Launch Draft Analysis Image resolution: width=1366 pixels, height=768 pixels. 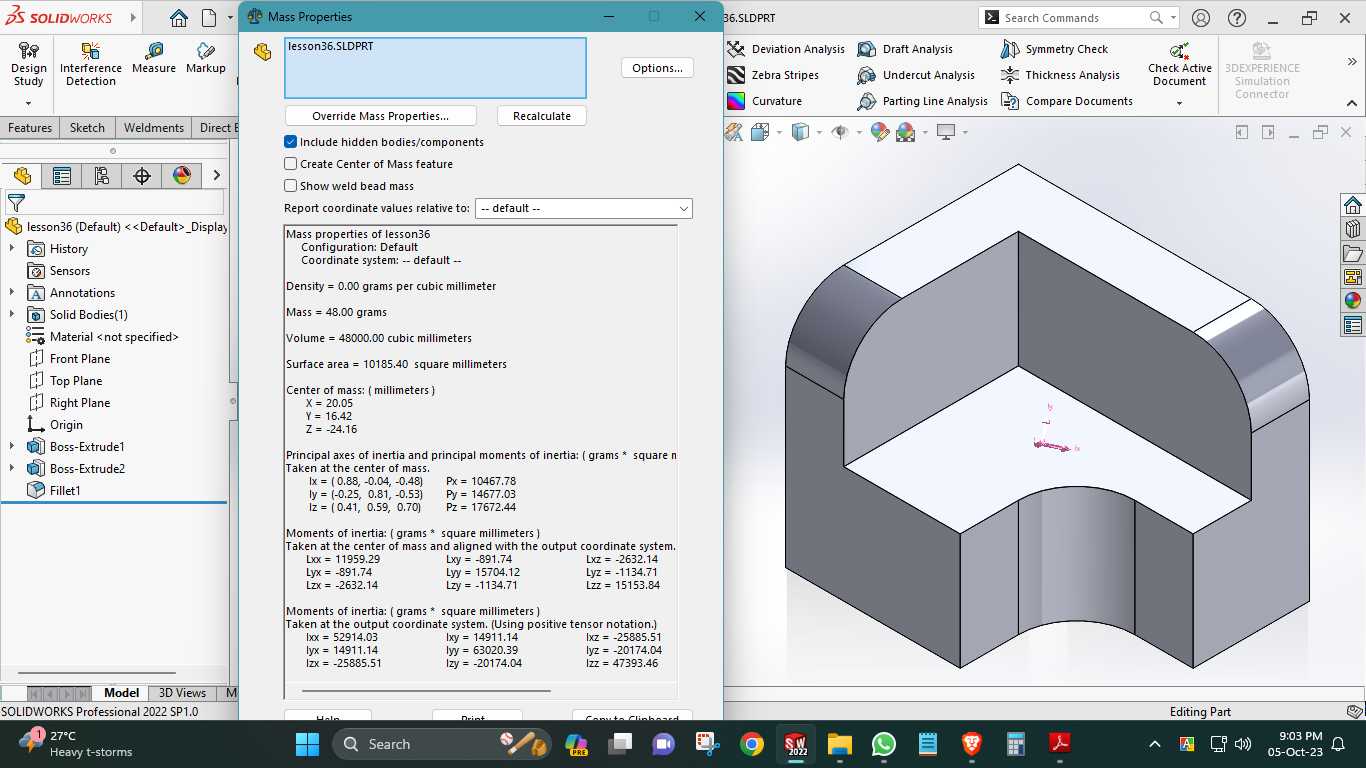coord(906,49)
